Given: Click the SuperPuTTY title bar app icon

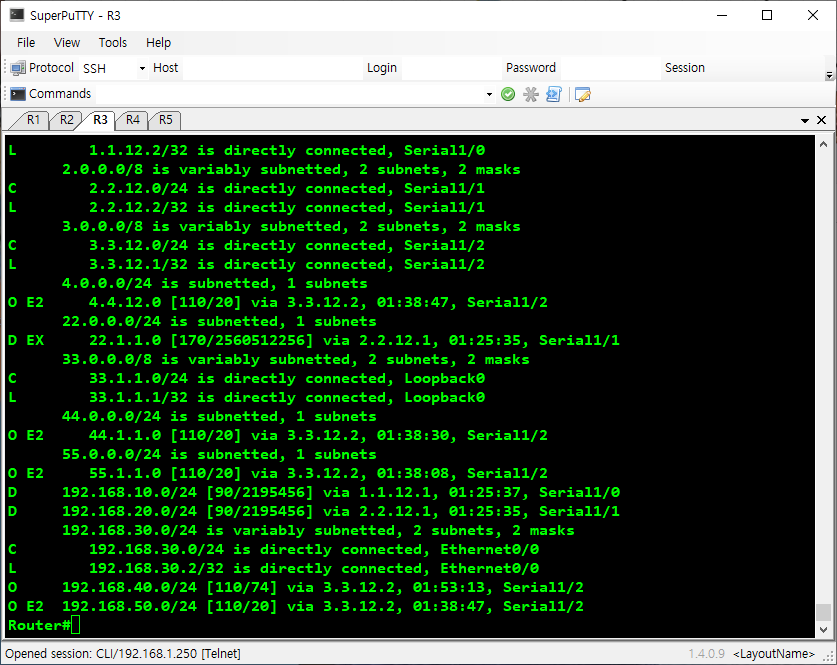Looking at the screenshot, I should [x=17, y=15].
